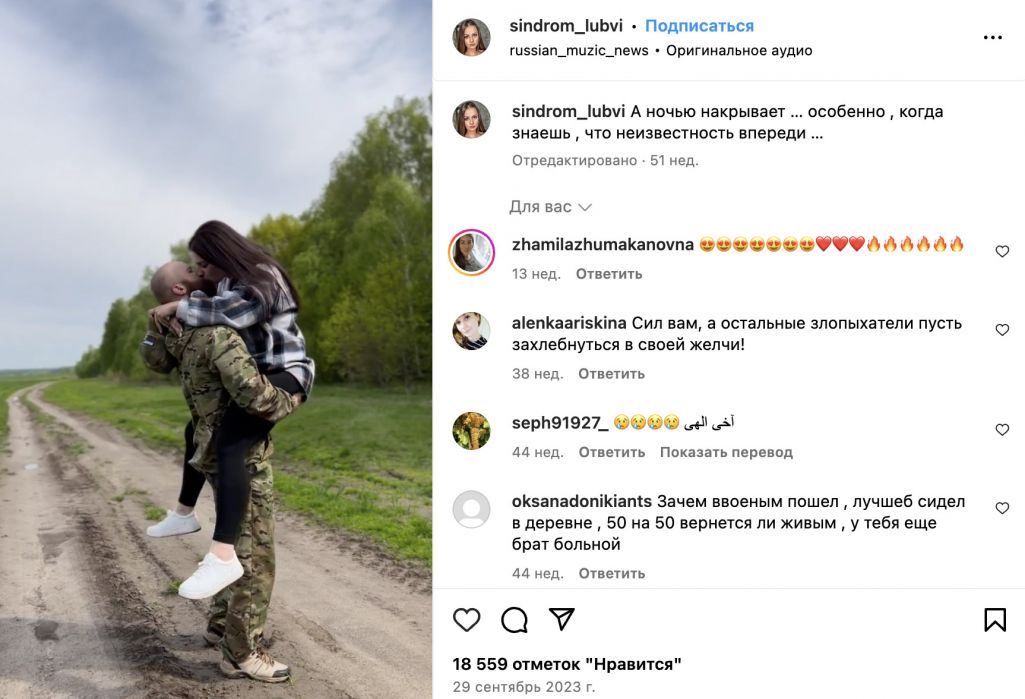Like alenkaariskina's comment heart
Image resolution: width=1025 pixels, height=699 pixels.
pos(1002,330)
